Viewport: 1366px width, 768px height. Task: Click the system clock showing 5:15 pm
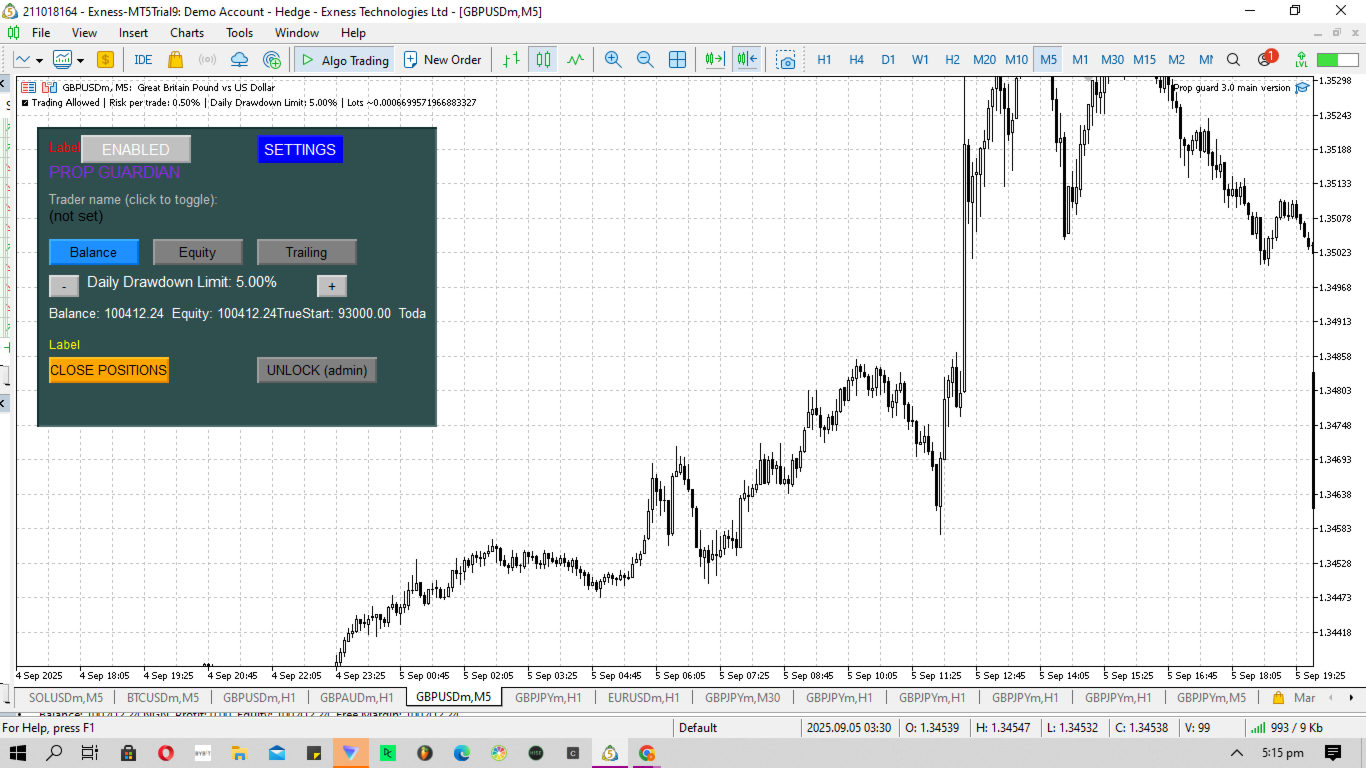pos(1282,752)
